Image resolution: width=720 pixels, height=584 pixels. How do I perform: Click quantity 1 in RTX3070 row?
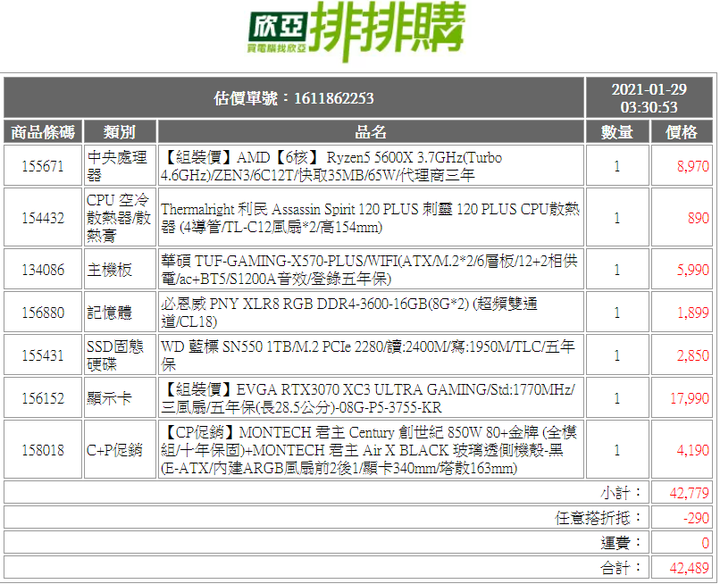click(x=617, y=398)
